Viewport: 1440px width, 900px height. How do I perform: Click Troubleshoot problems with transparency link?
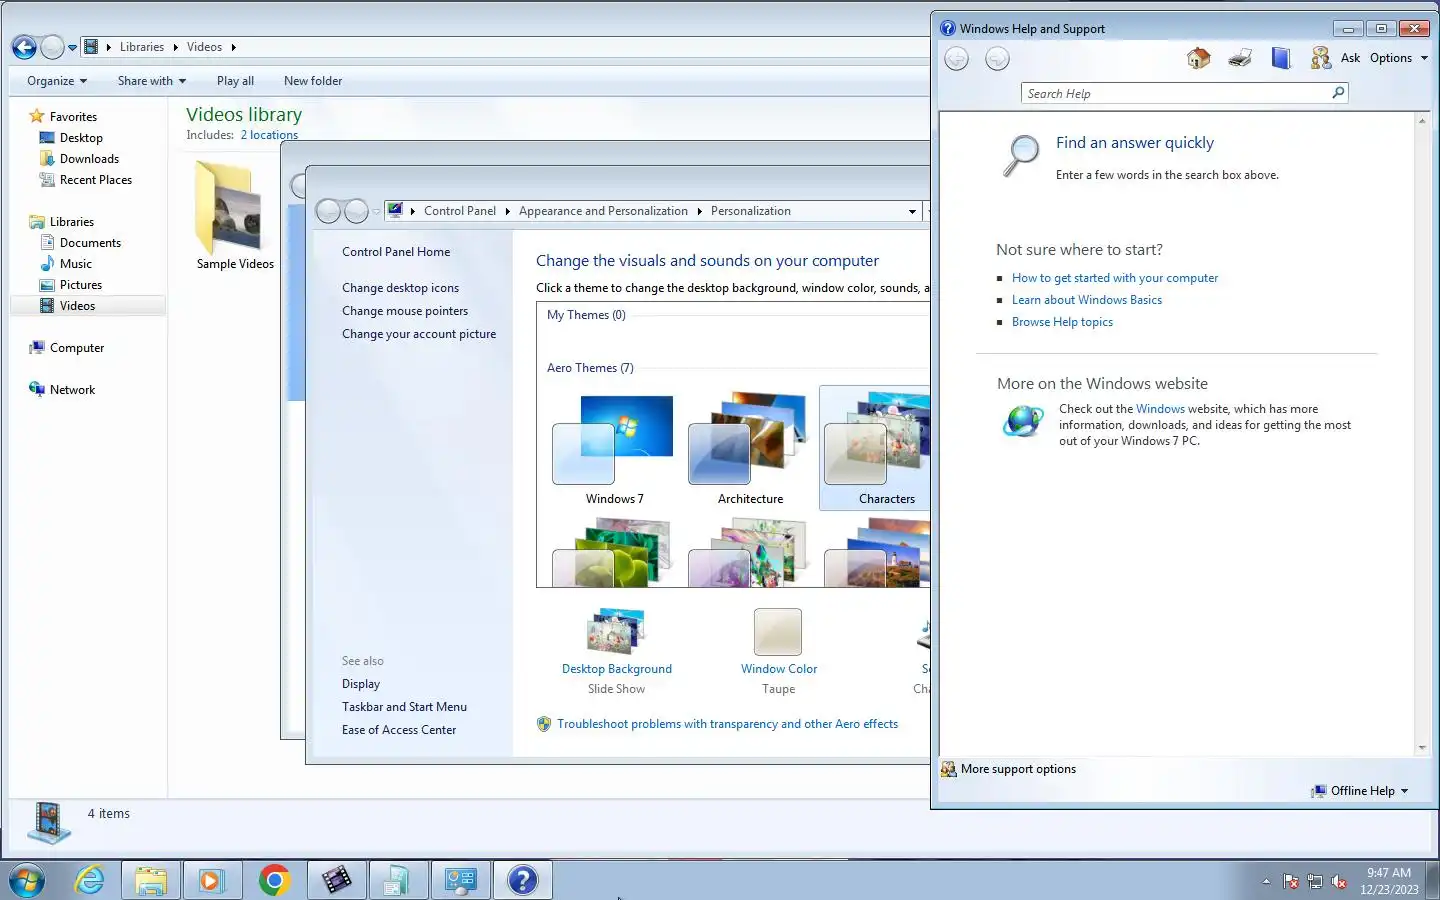[x=727, y=724]
